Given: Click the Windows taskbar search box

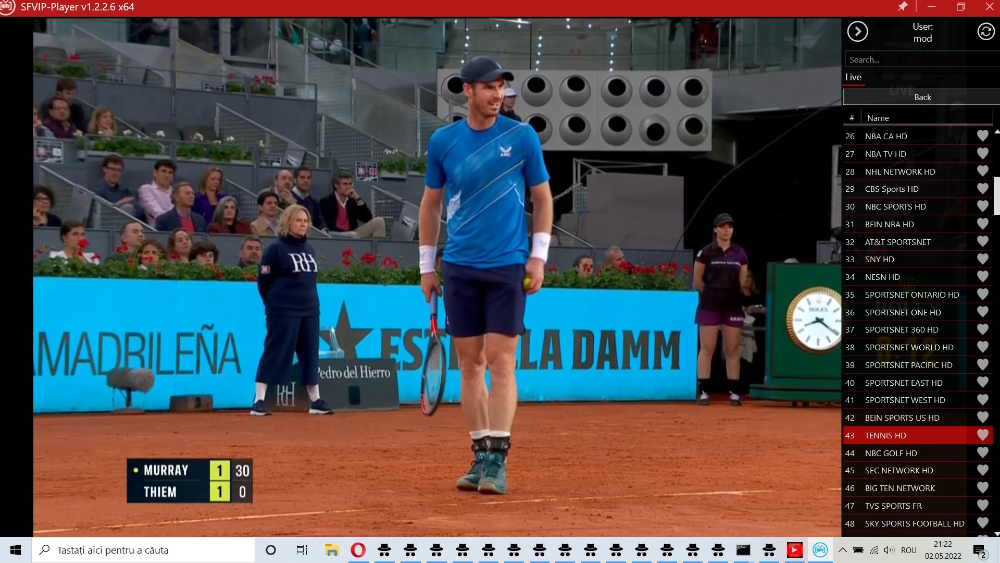Looking at the screenshot, I should point(143,550).
